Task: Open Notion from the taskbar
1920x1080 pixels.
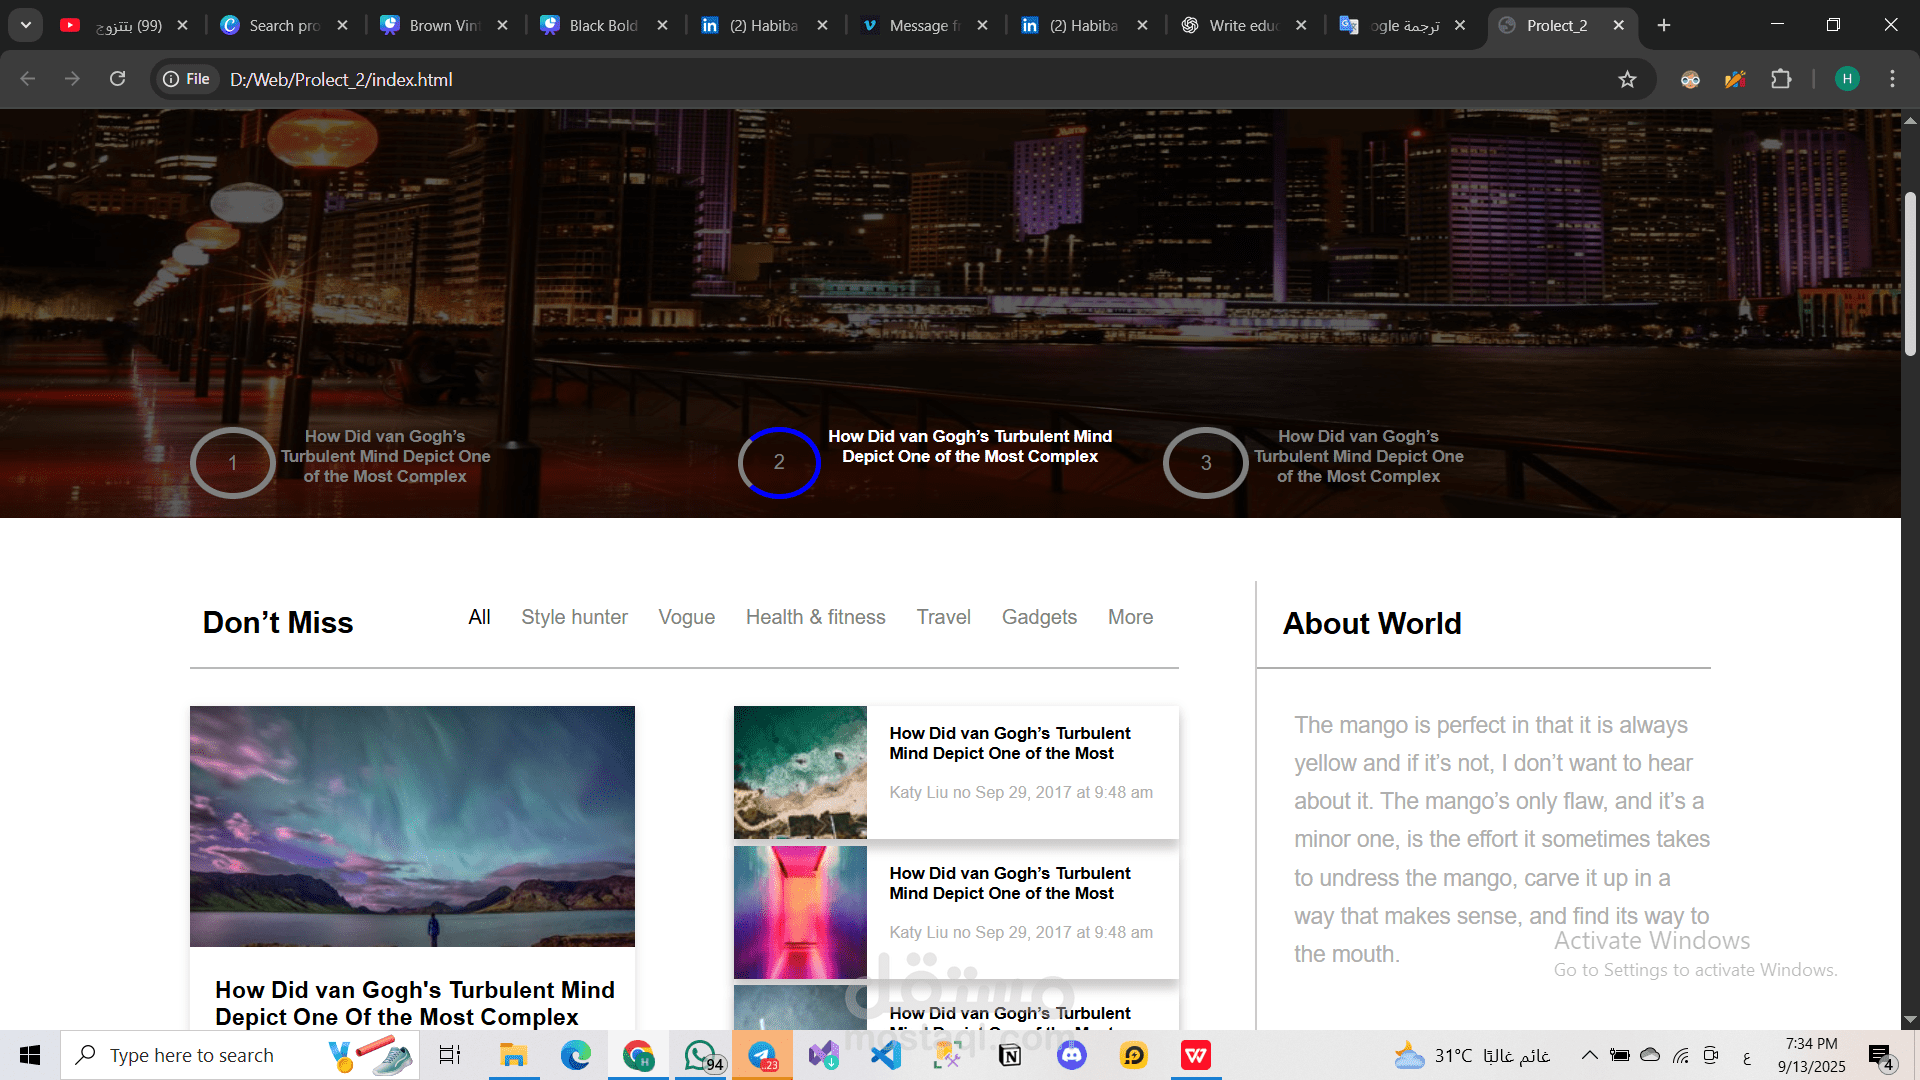Action: point(1010,1055)
